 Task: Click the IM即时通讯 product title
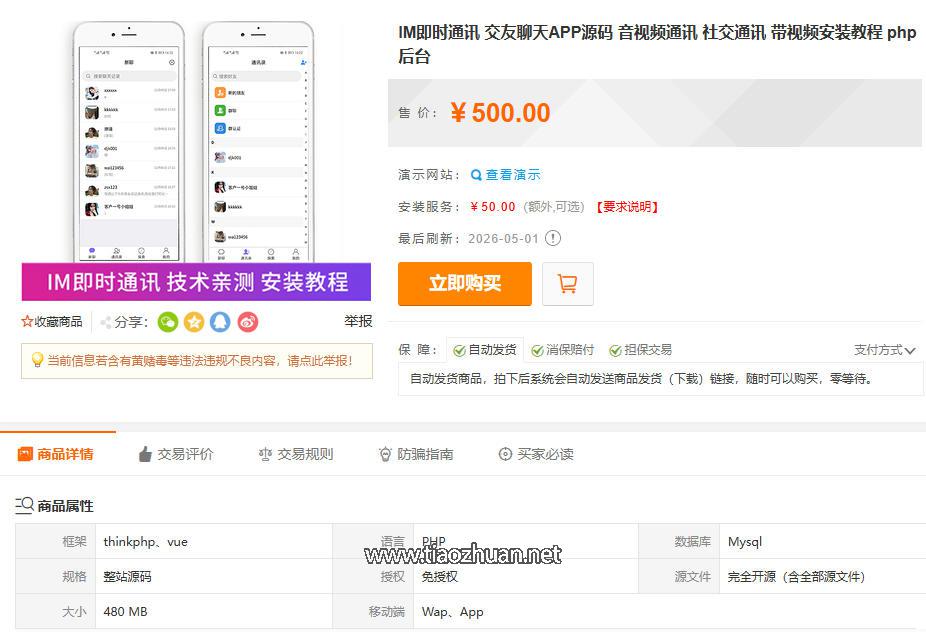tap(657, 44)
